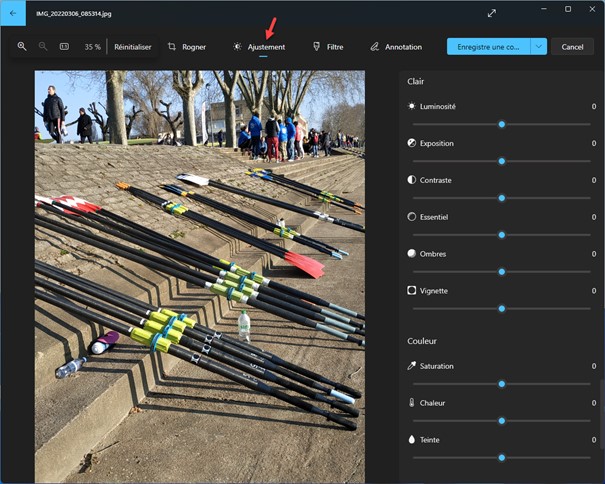This screenshot has height=484, width=605.
Task: Click the Saturation eyedropper icon
Action: click(x=412, y=366)
